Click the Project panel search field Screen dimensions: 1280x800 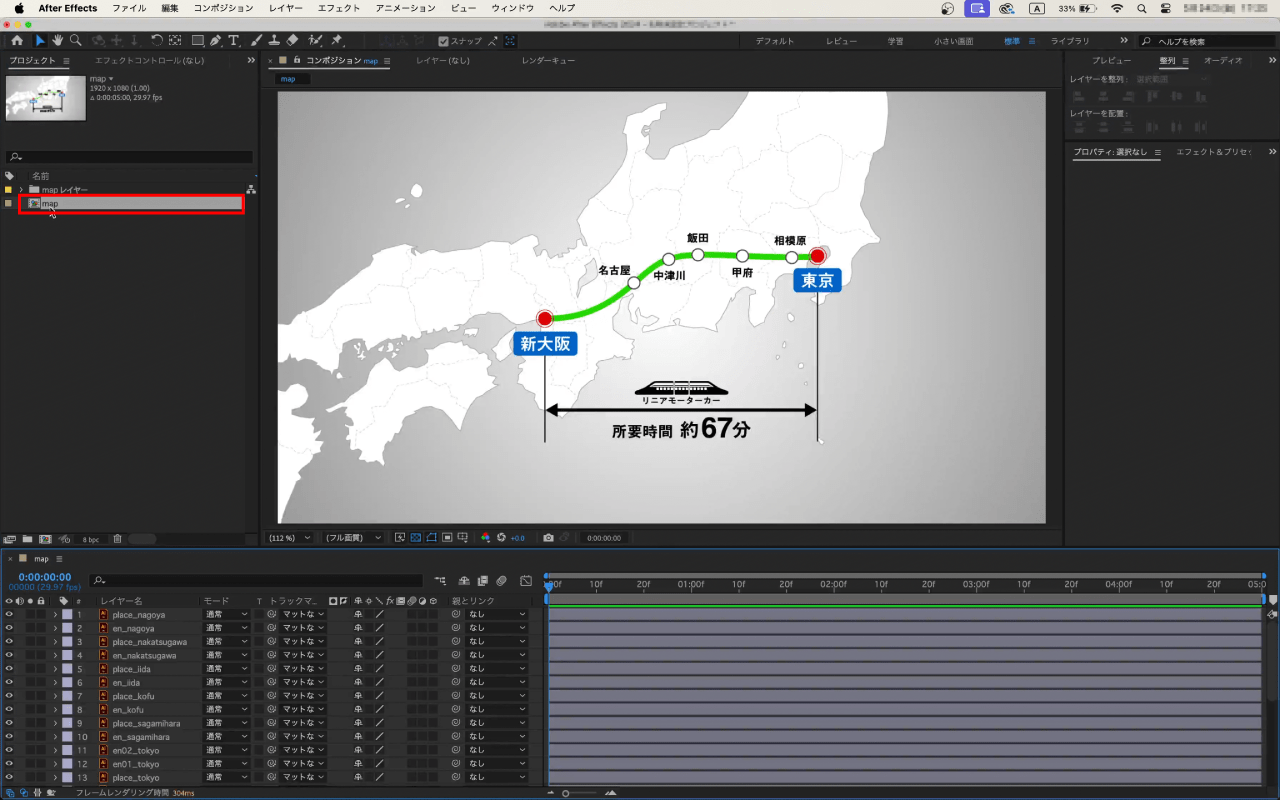pos(129,157)
